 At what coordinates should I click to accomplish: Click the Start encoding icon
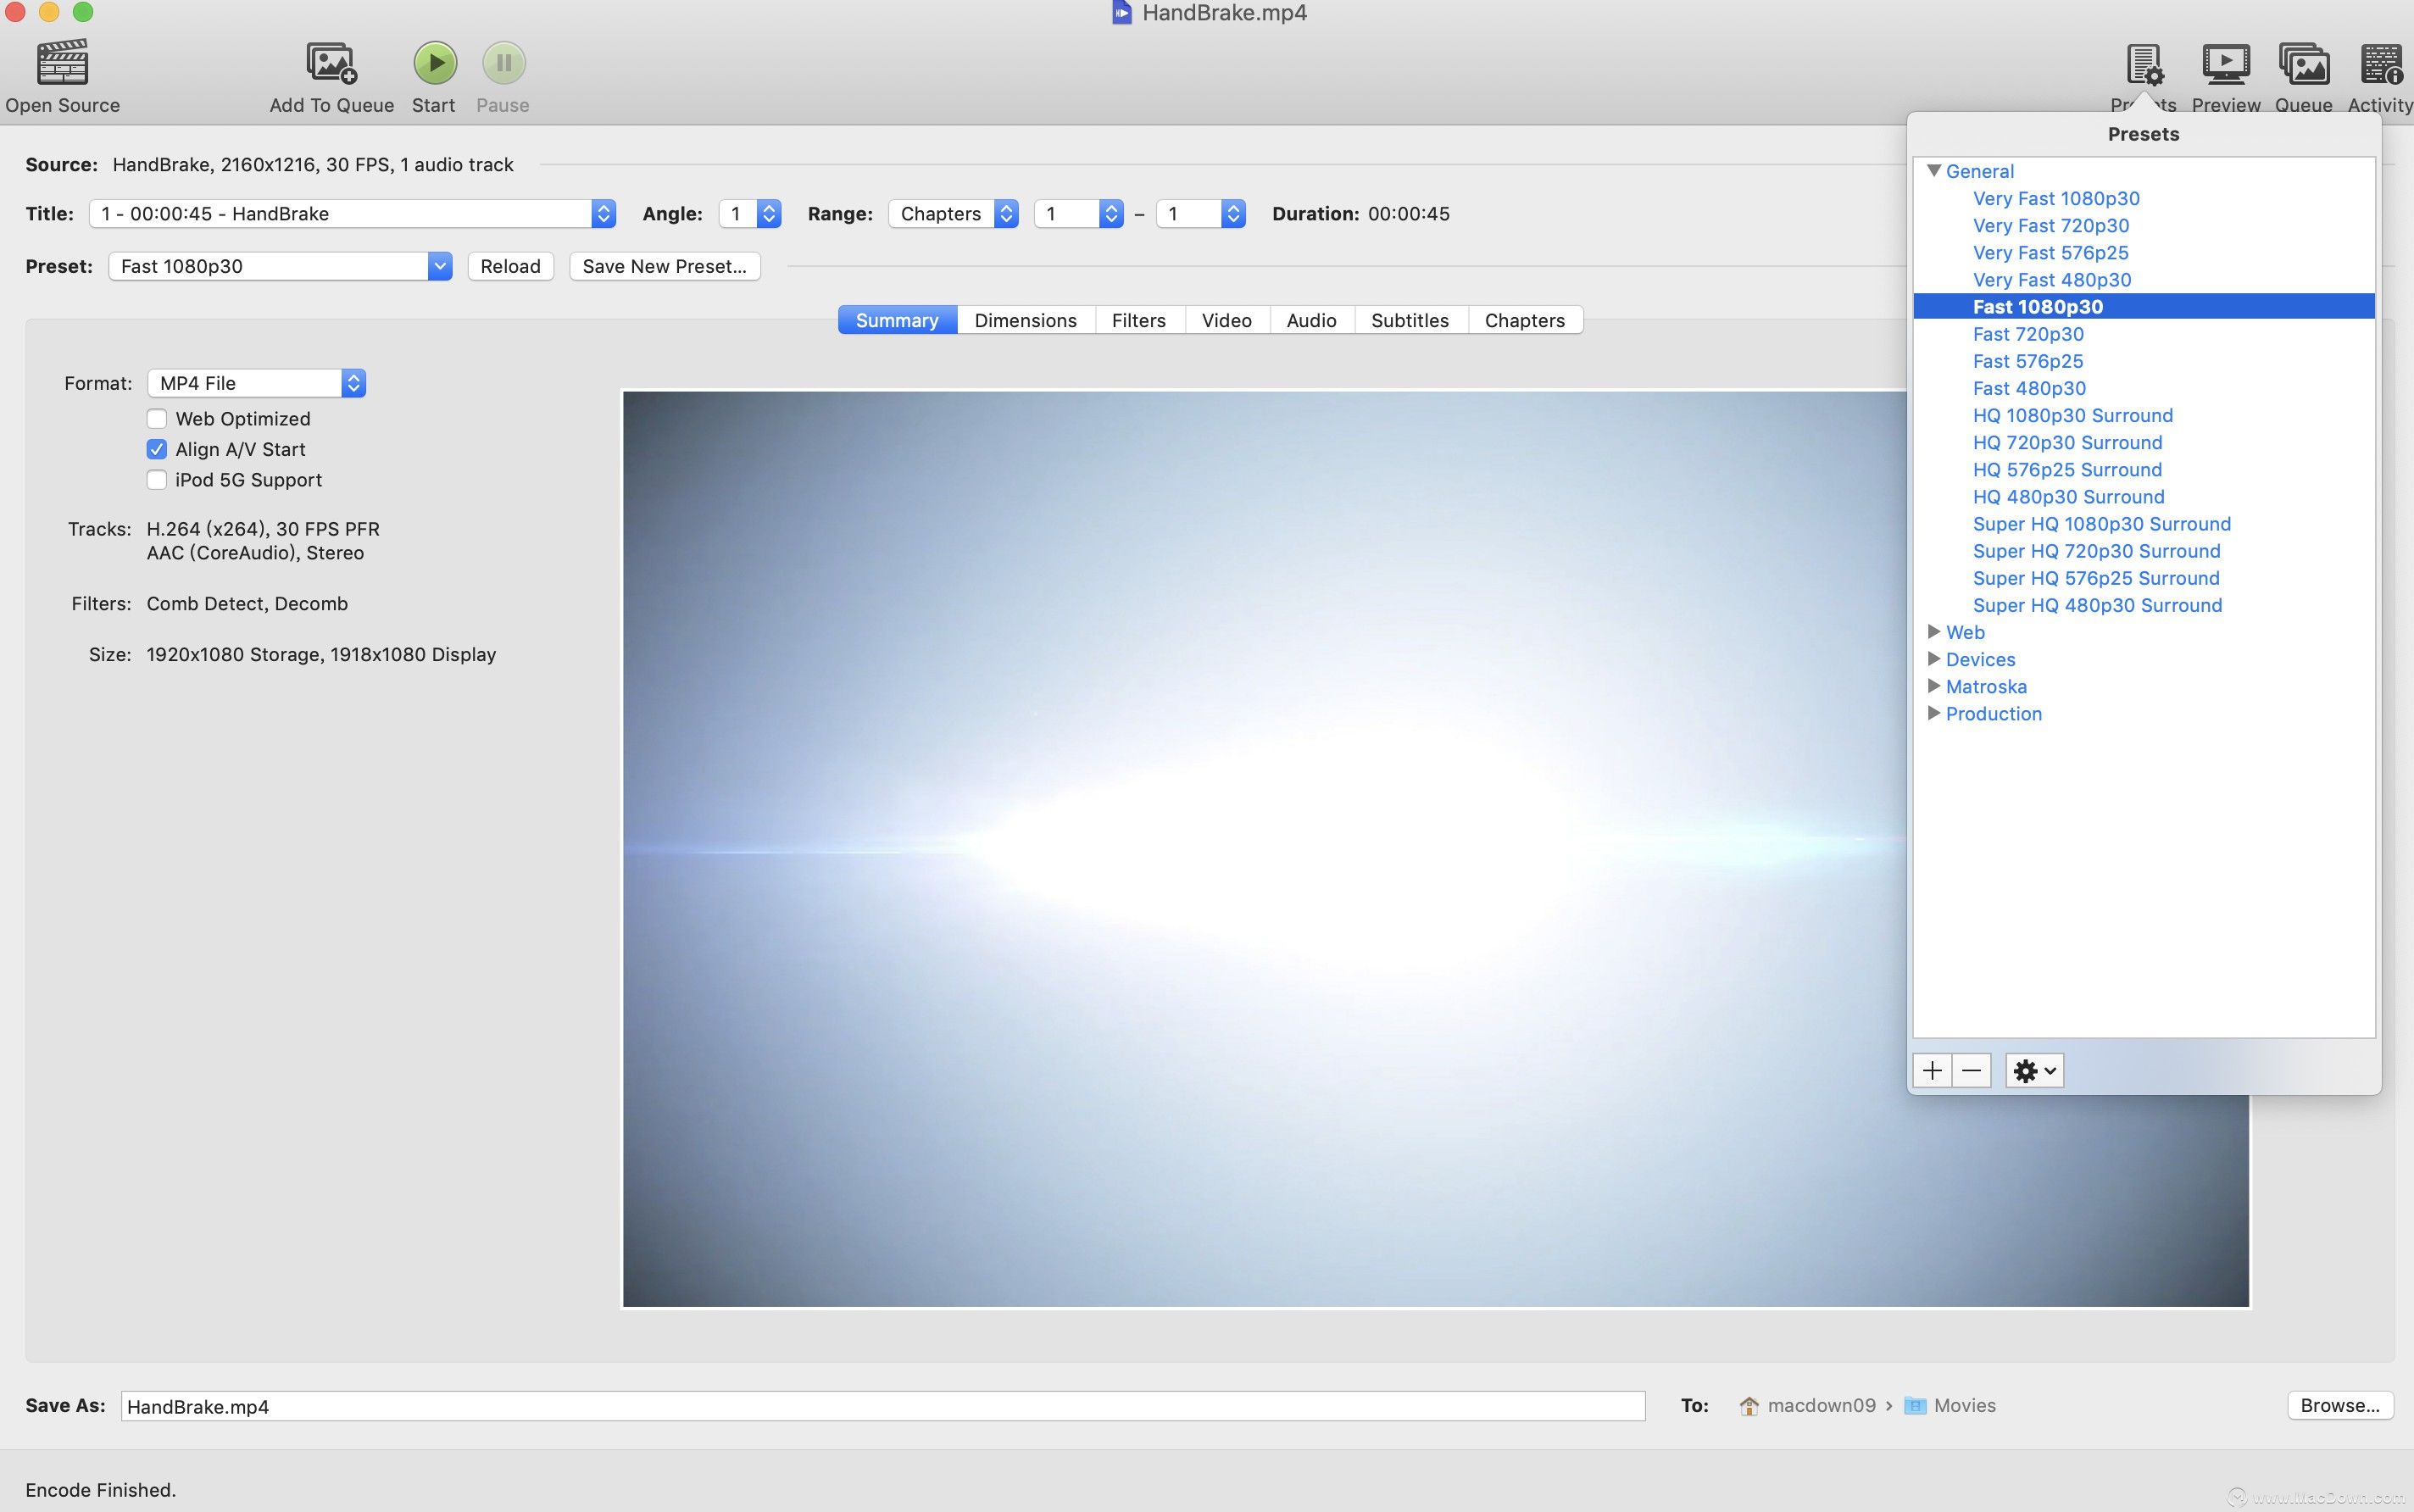432,61
